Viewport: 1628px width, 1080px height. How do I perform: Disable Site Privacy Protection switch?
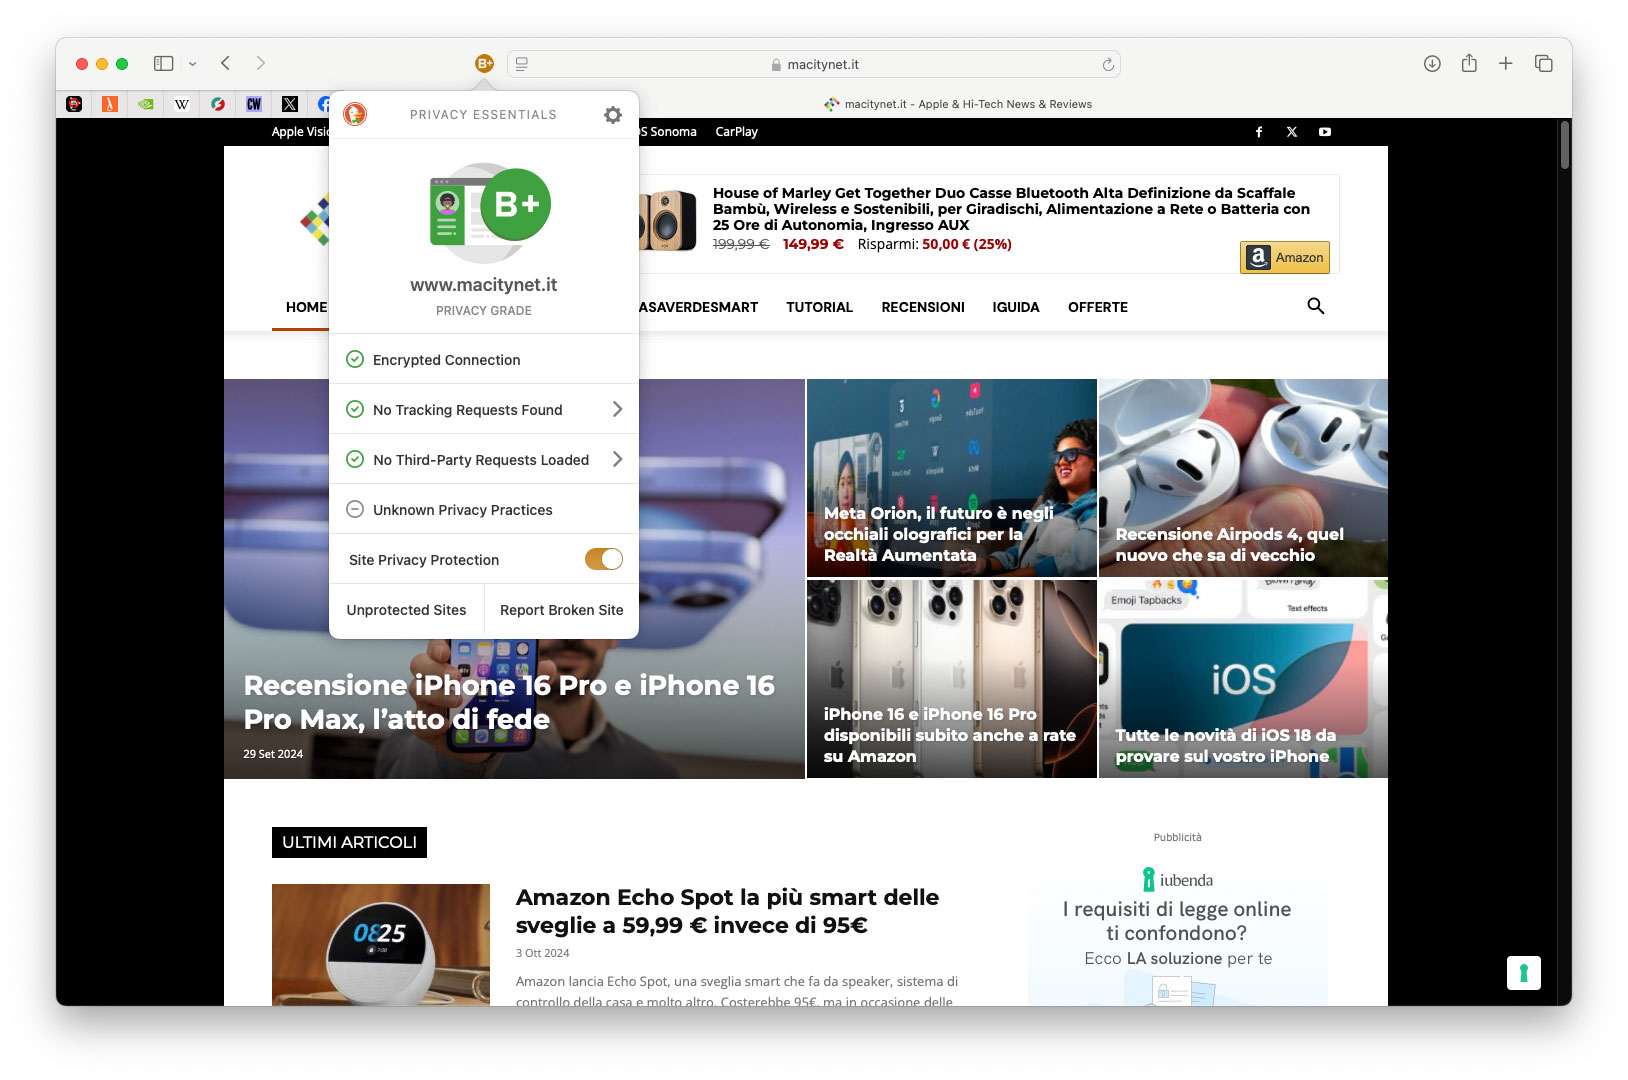(604, 559)
